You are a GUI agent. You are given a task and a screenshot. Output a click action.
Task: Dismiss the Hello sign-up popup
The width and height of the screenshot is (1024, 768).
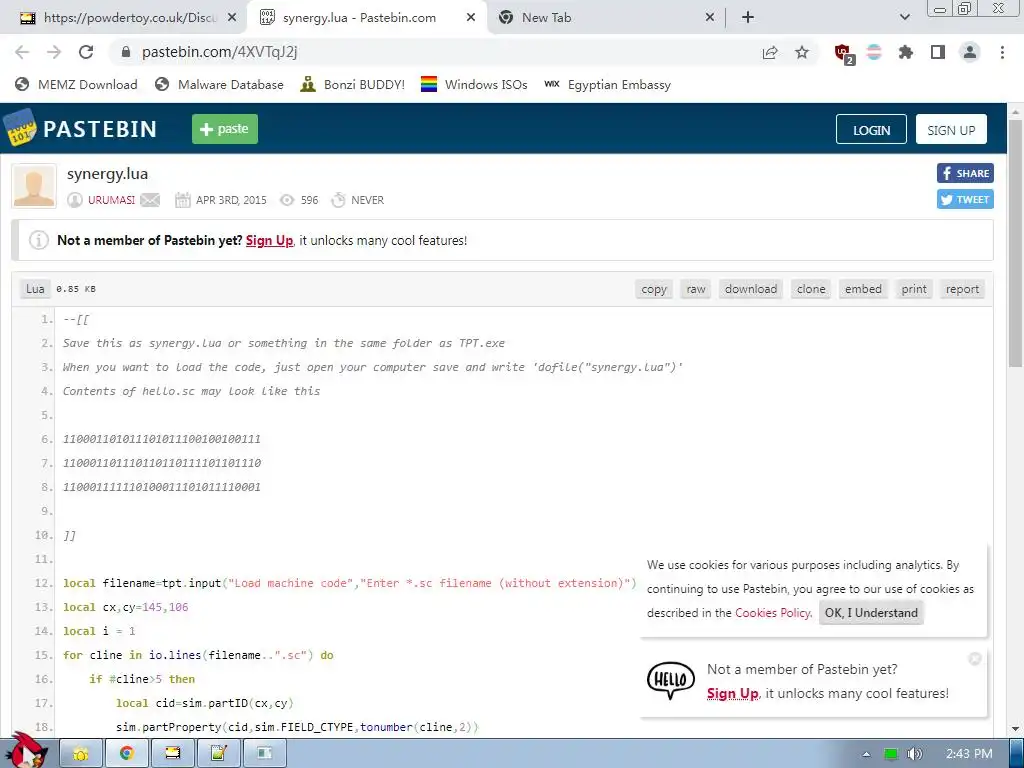point(974,659)
